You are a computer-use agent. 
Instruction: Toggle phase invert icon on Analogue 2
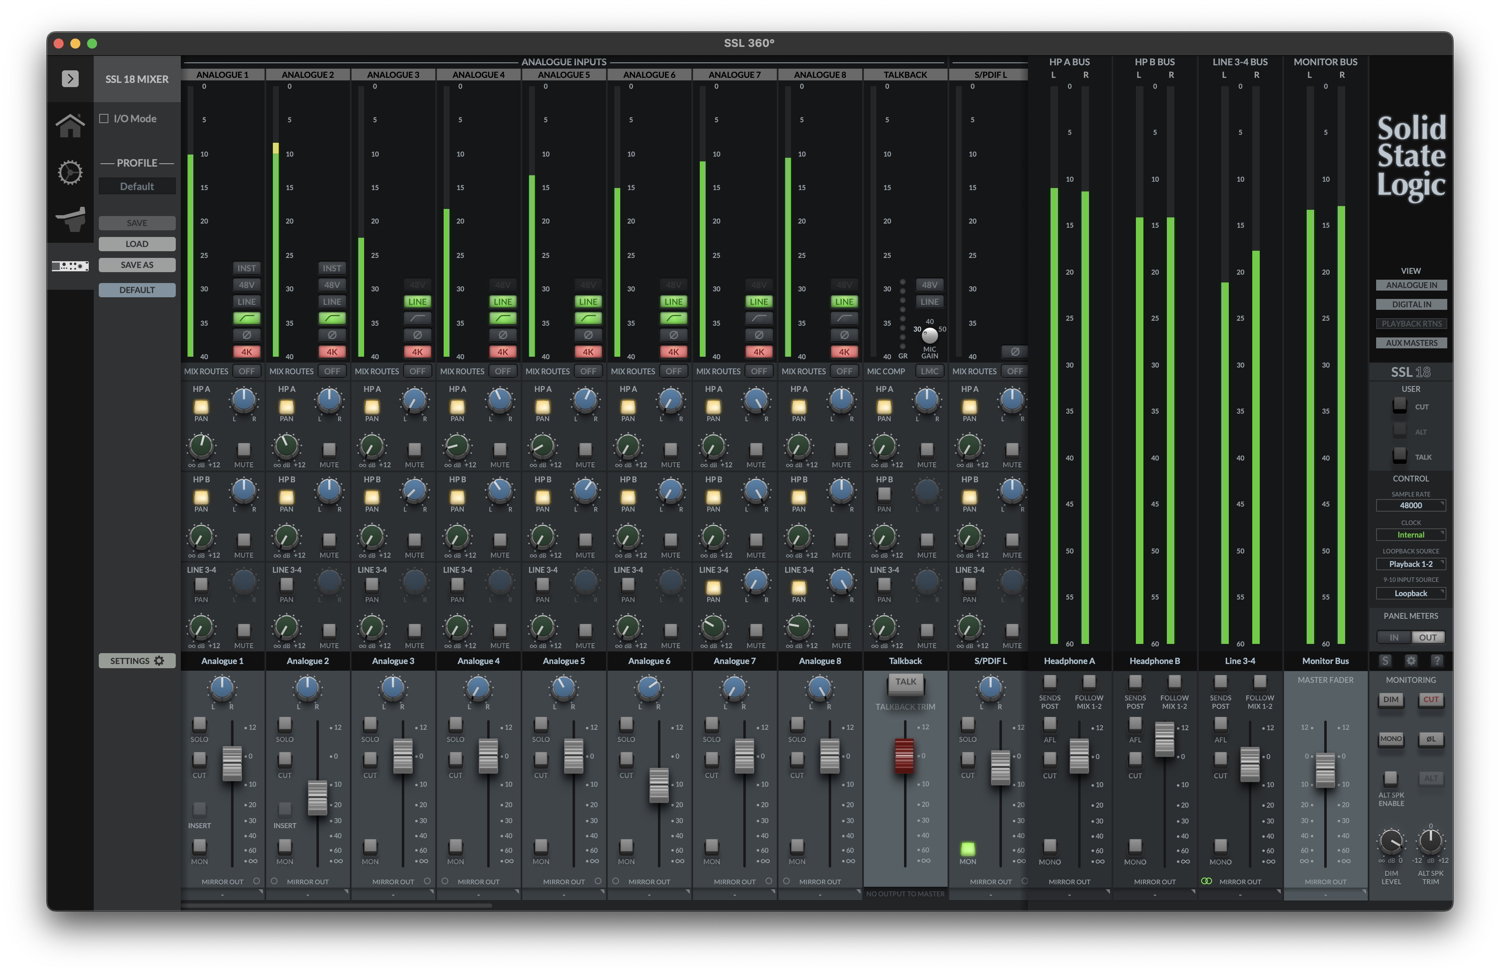[332, 335]
